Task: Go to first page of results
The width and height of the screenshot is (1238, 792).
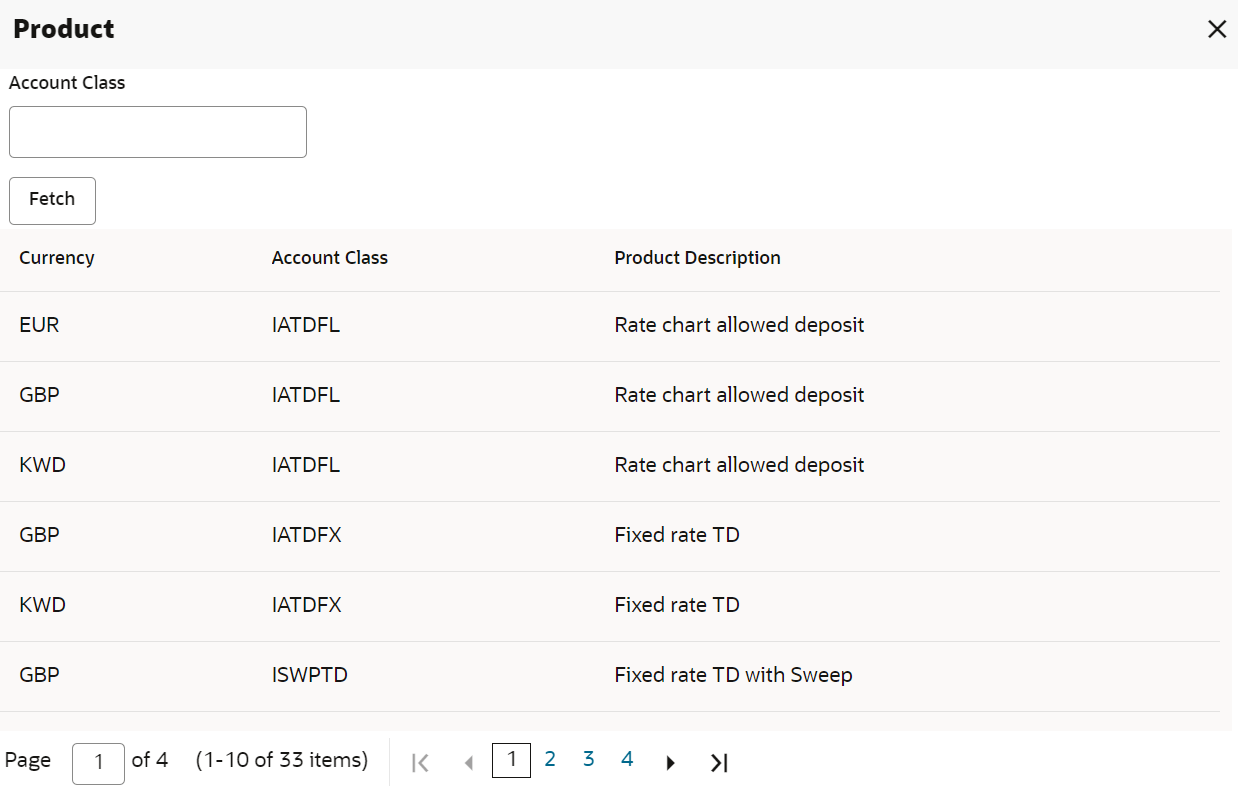Action: (421, 762)
